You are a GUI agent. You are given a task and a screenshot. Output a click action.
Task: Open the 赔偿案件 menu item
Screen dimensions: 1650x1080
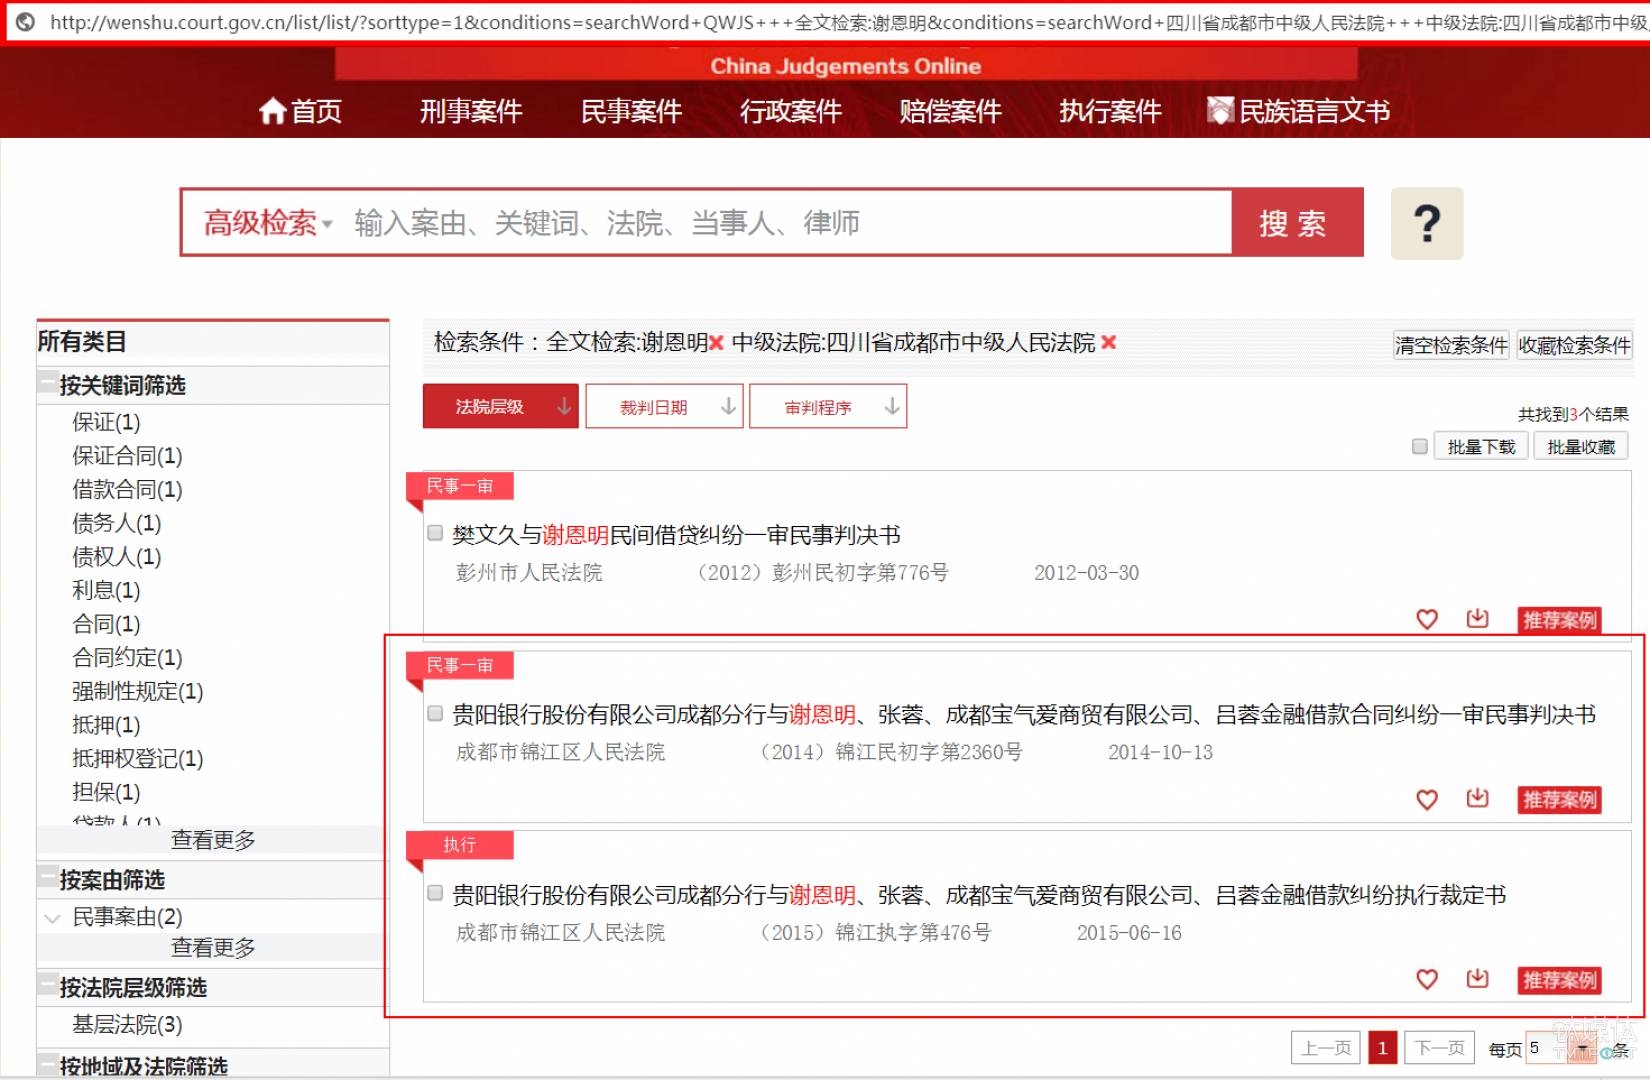(950, 111)
